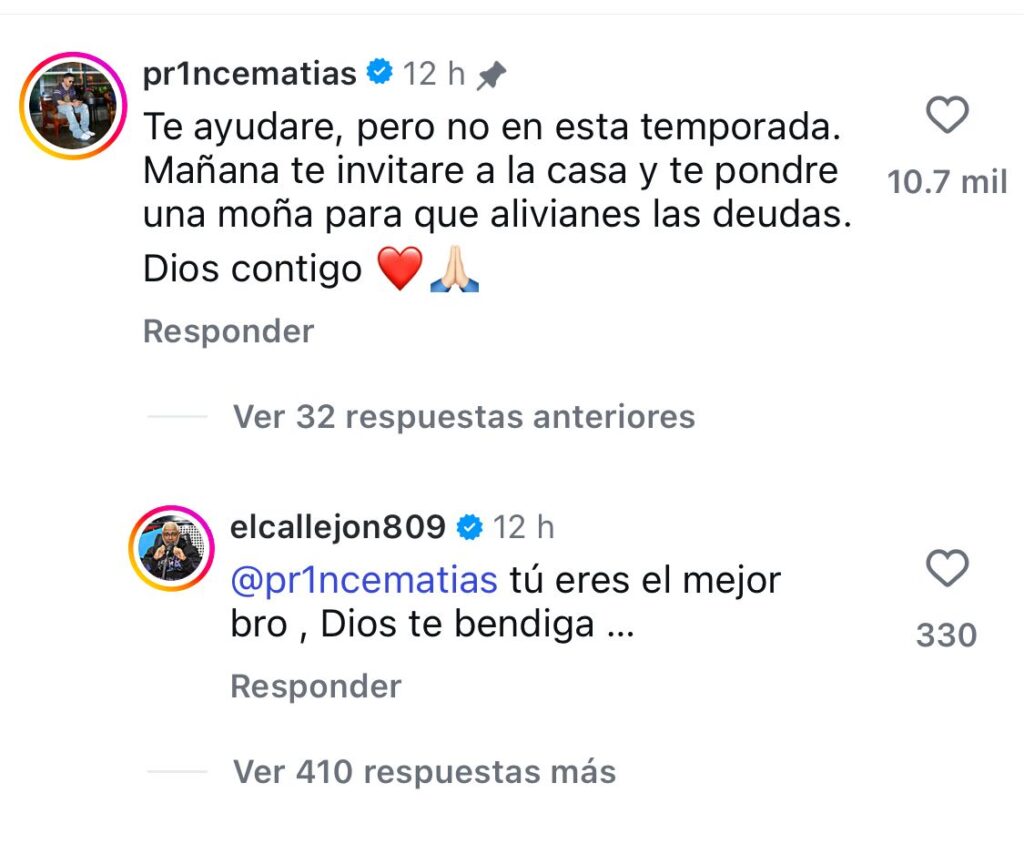The width and height of the screenshot is (1024, 844).
Task: Click elcallejon809's verified checkmark
Action: coord(466,525)
